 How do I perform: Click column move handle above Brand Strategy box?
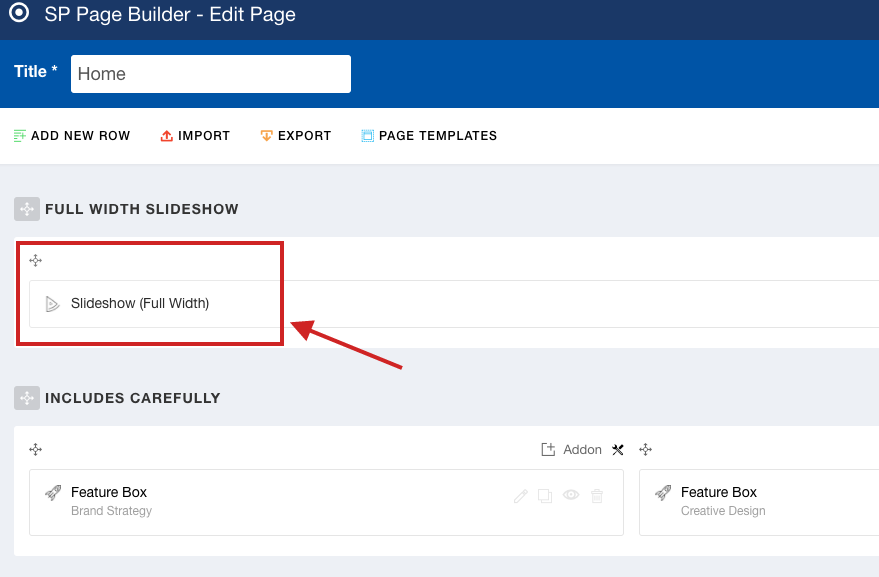tap(35, 449)
